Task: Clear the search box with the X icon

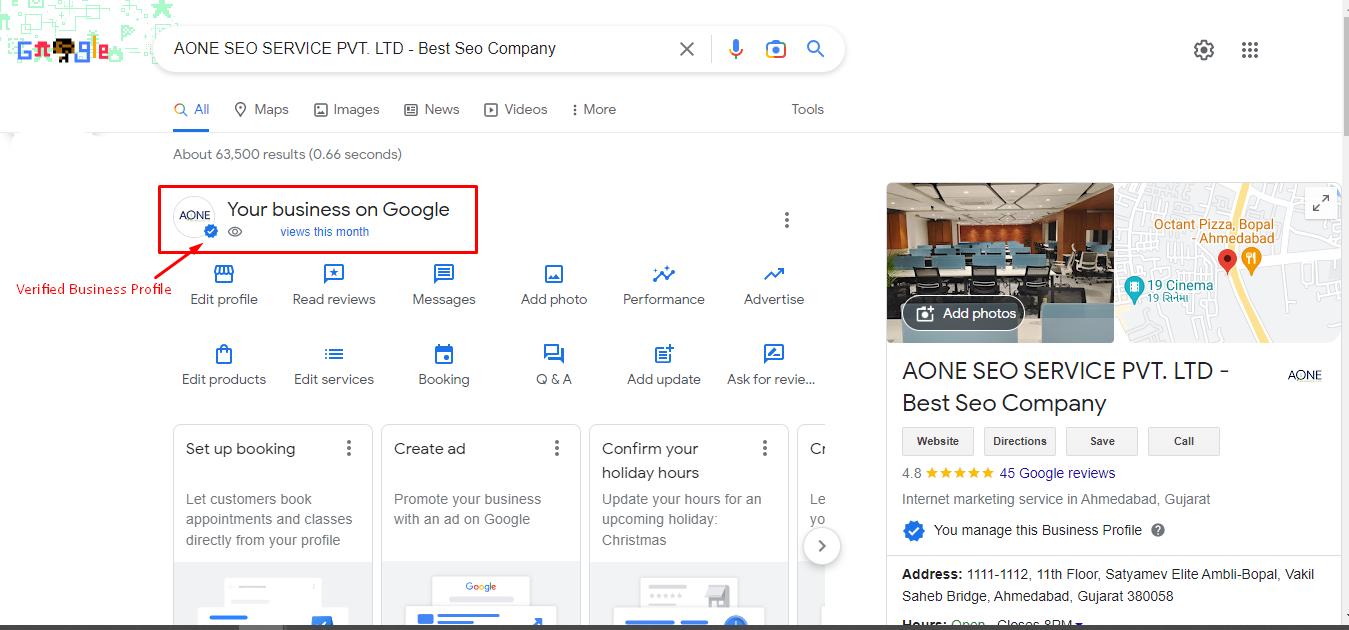Action: pos(687,49)
